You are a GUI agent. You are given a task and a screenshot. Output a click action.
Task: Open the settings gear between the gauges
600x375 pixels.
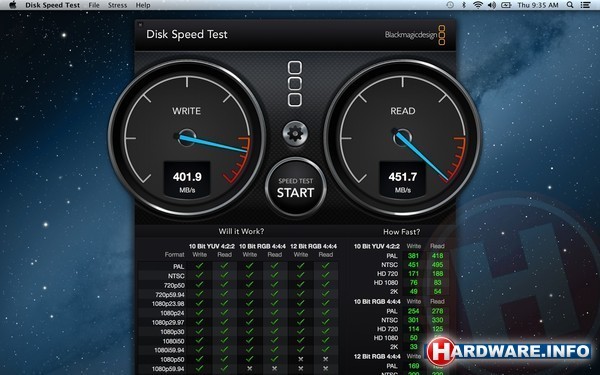pyautogui.click(x=295, y=134)
